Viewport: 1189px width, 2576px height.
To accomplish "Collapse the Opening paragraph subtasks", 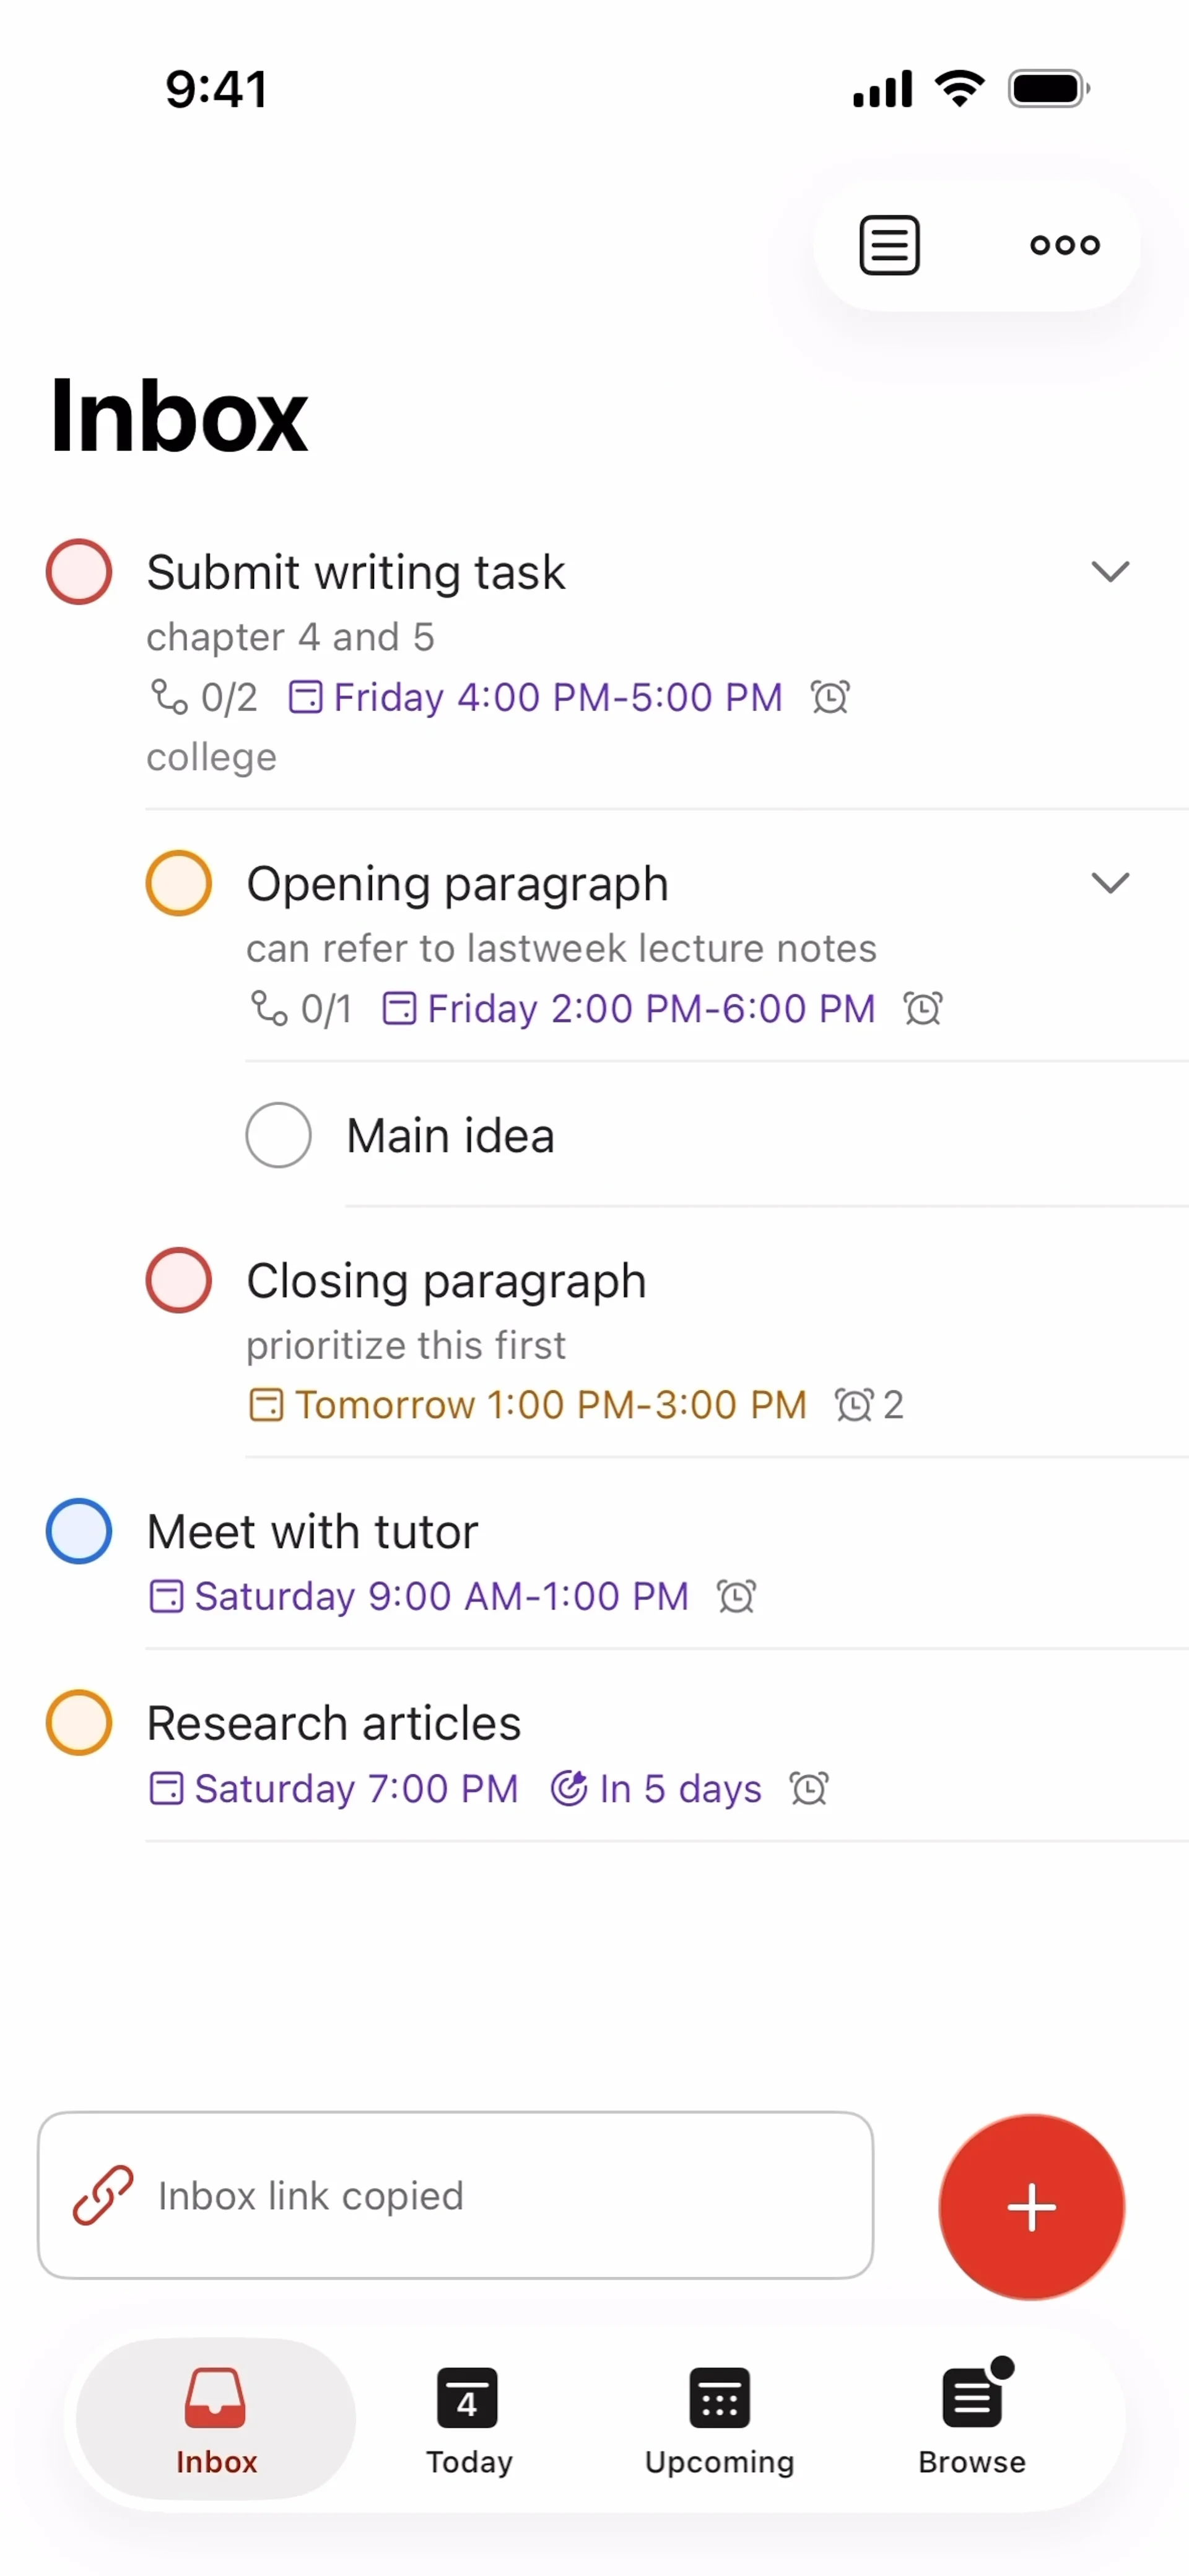I will pyautogui.click(x=1110, y=883).
